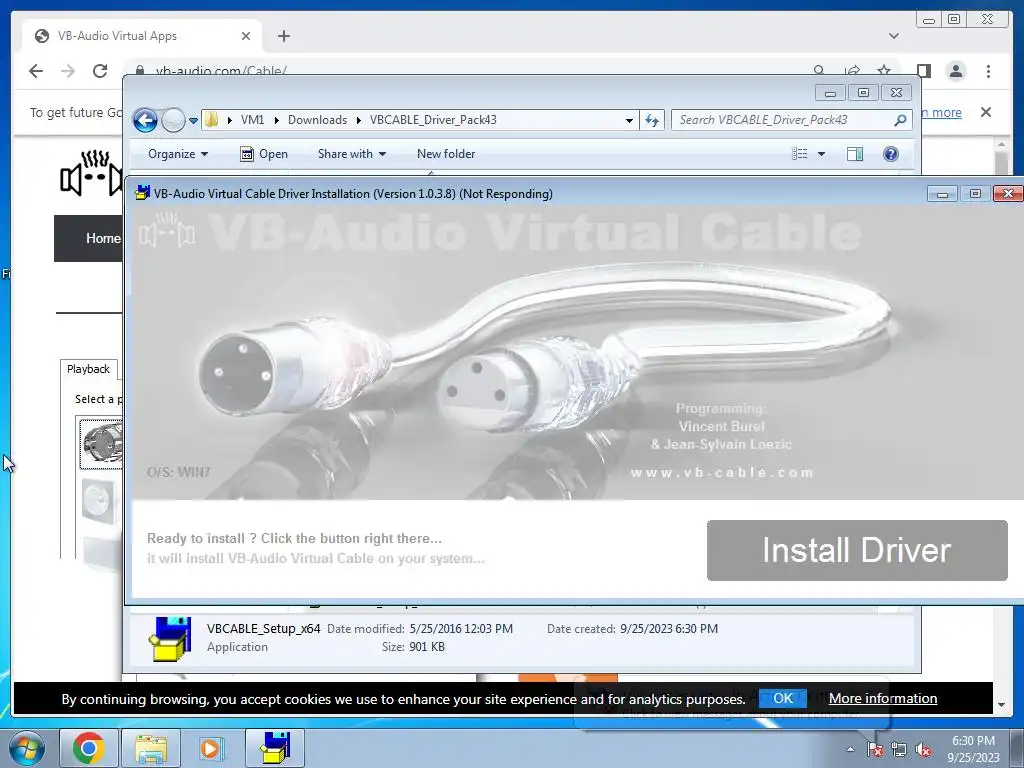Refresh the Explorer folder view
The width and height of the screenshot is (1024, 768).
(652, 120)
